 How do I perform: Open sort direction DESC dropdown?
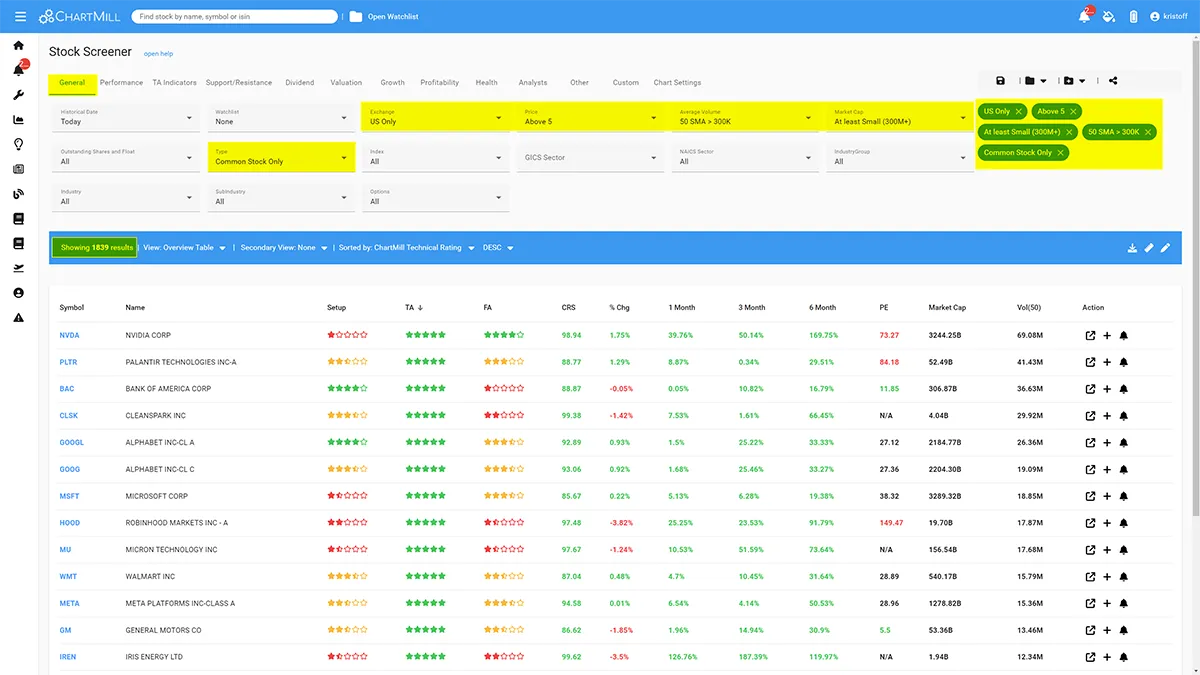(498, 248)
